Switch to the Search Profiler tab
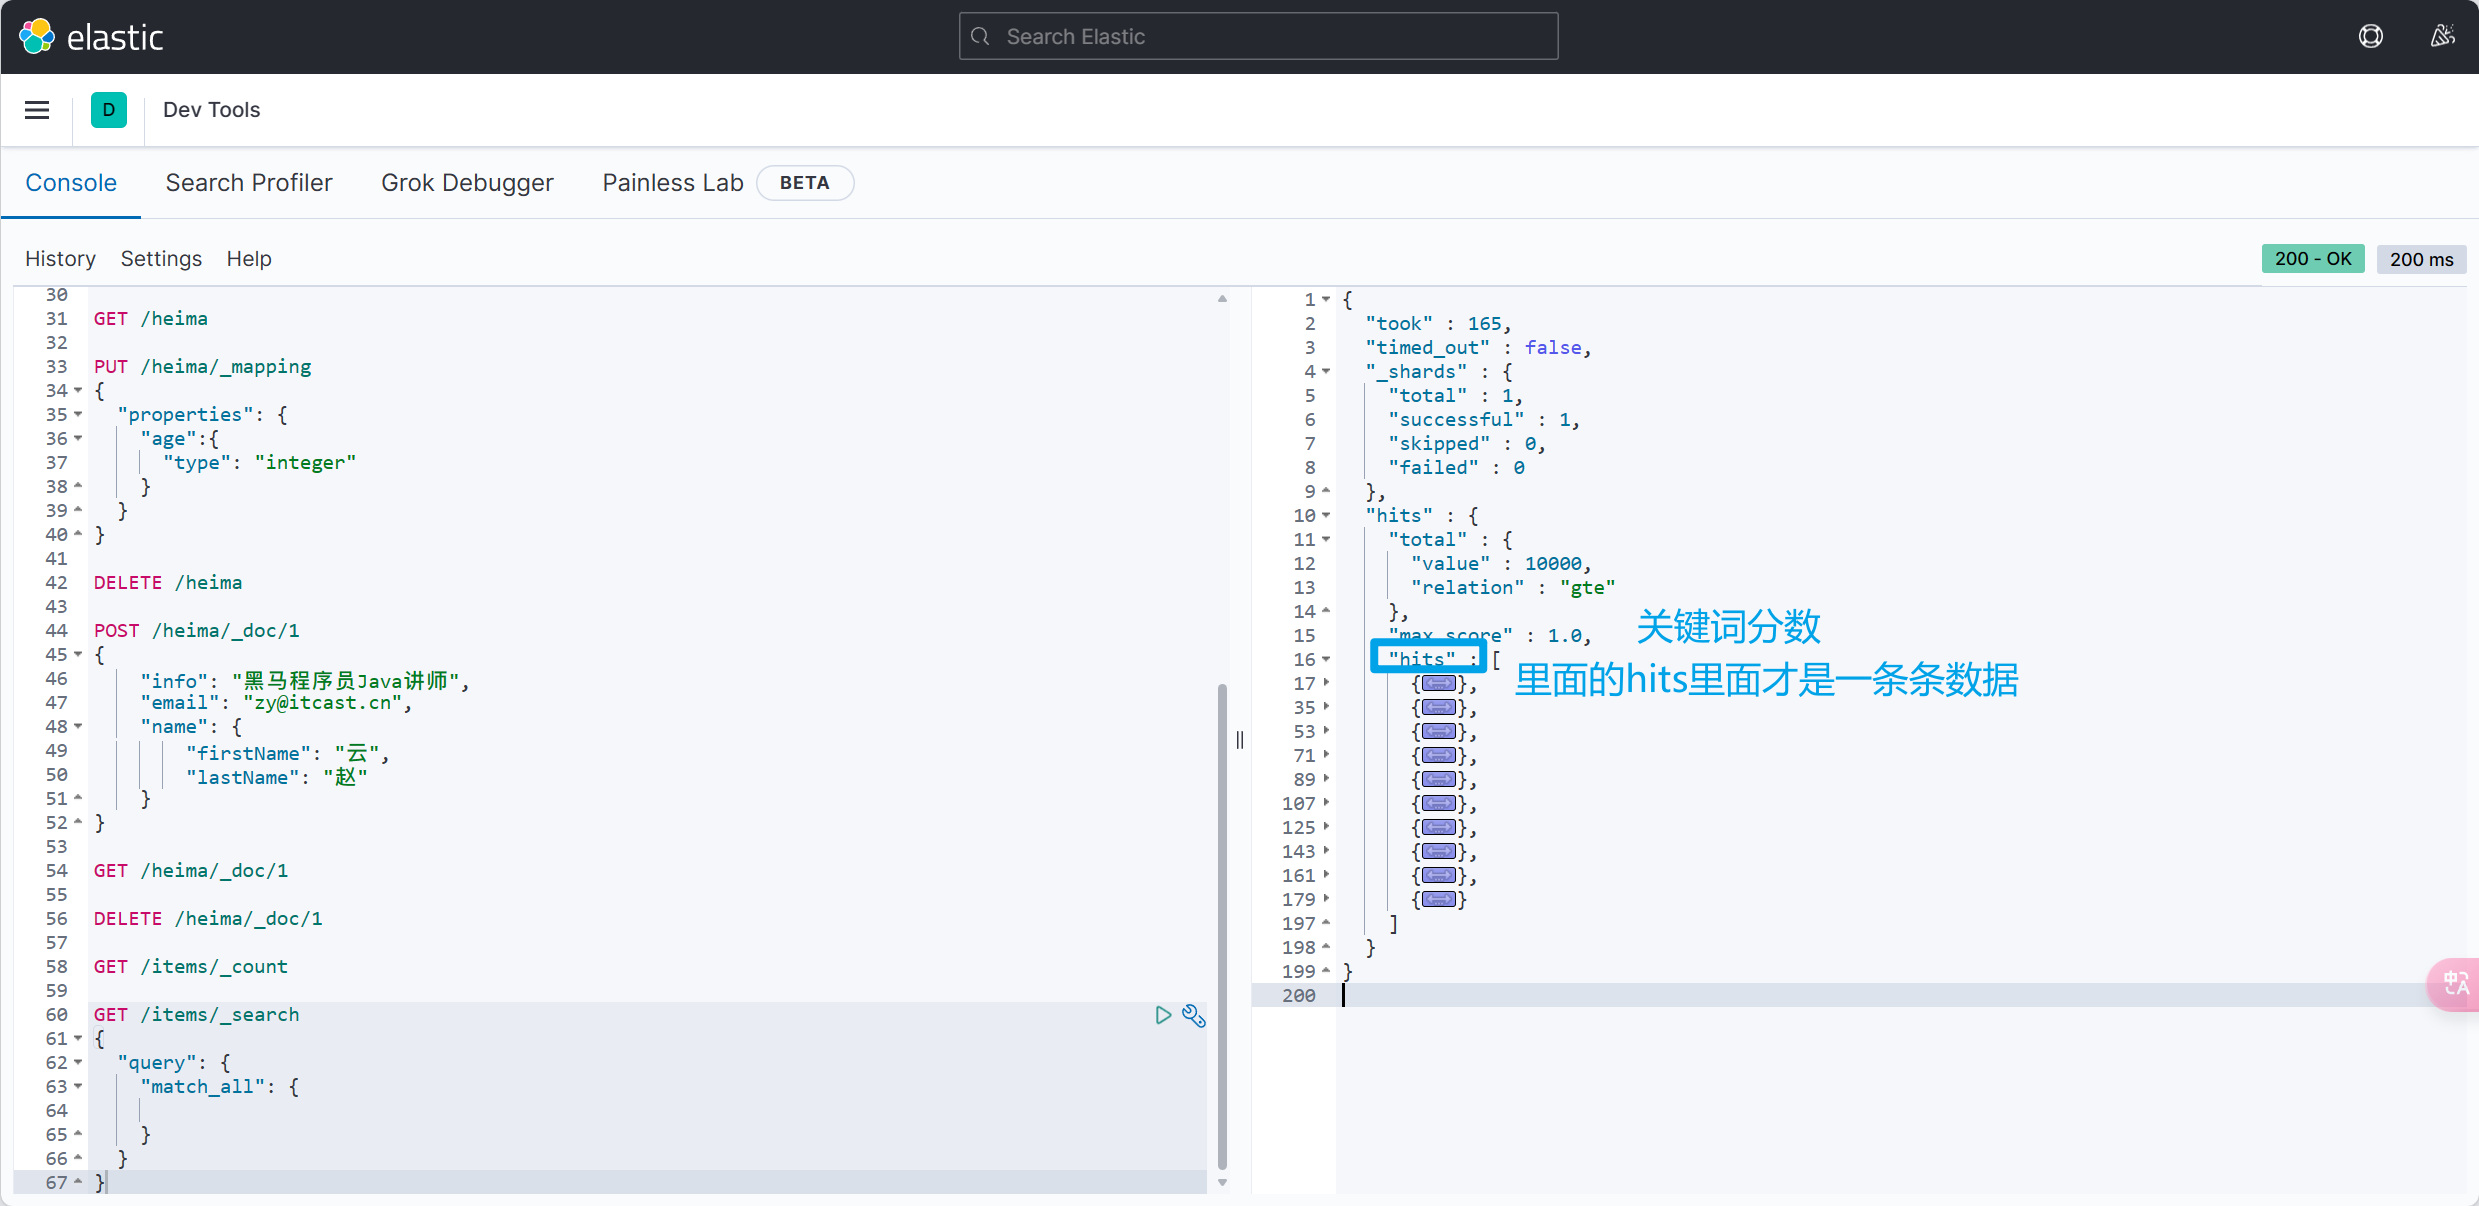Viewport: 2479px width, 1206px height. click(249, 183)
